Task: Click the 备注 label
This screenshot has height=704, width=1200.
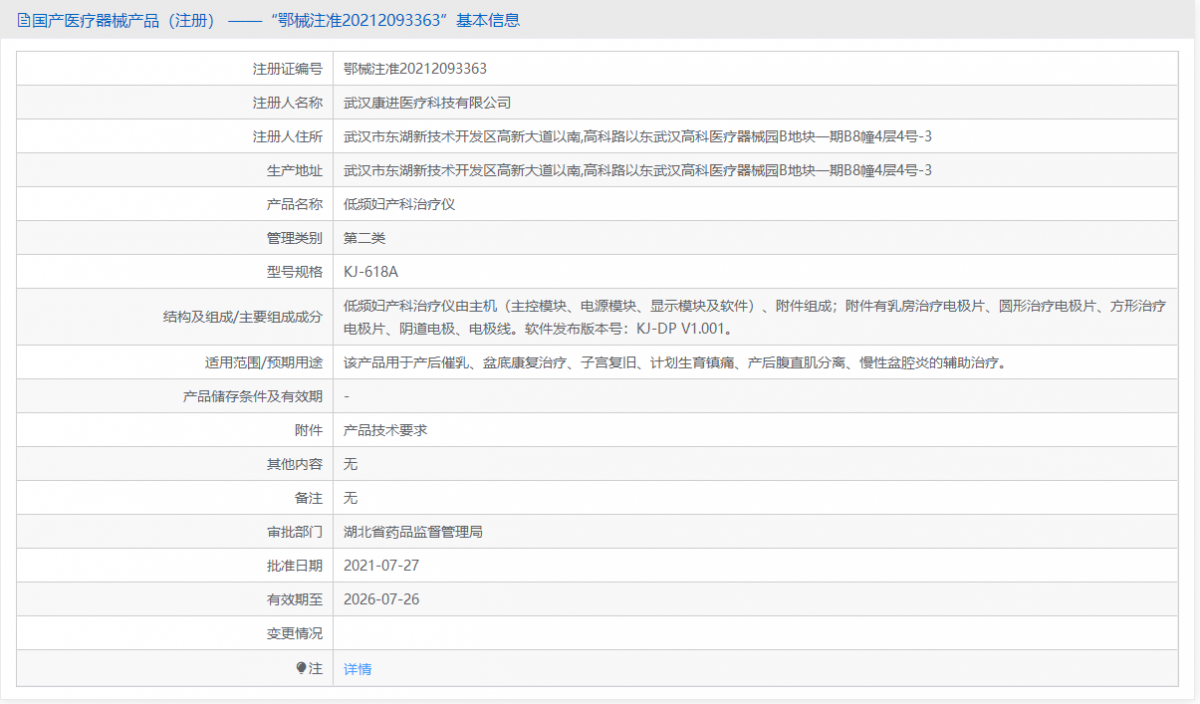Action: (309, 498)
